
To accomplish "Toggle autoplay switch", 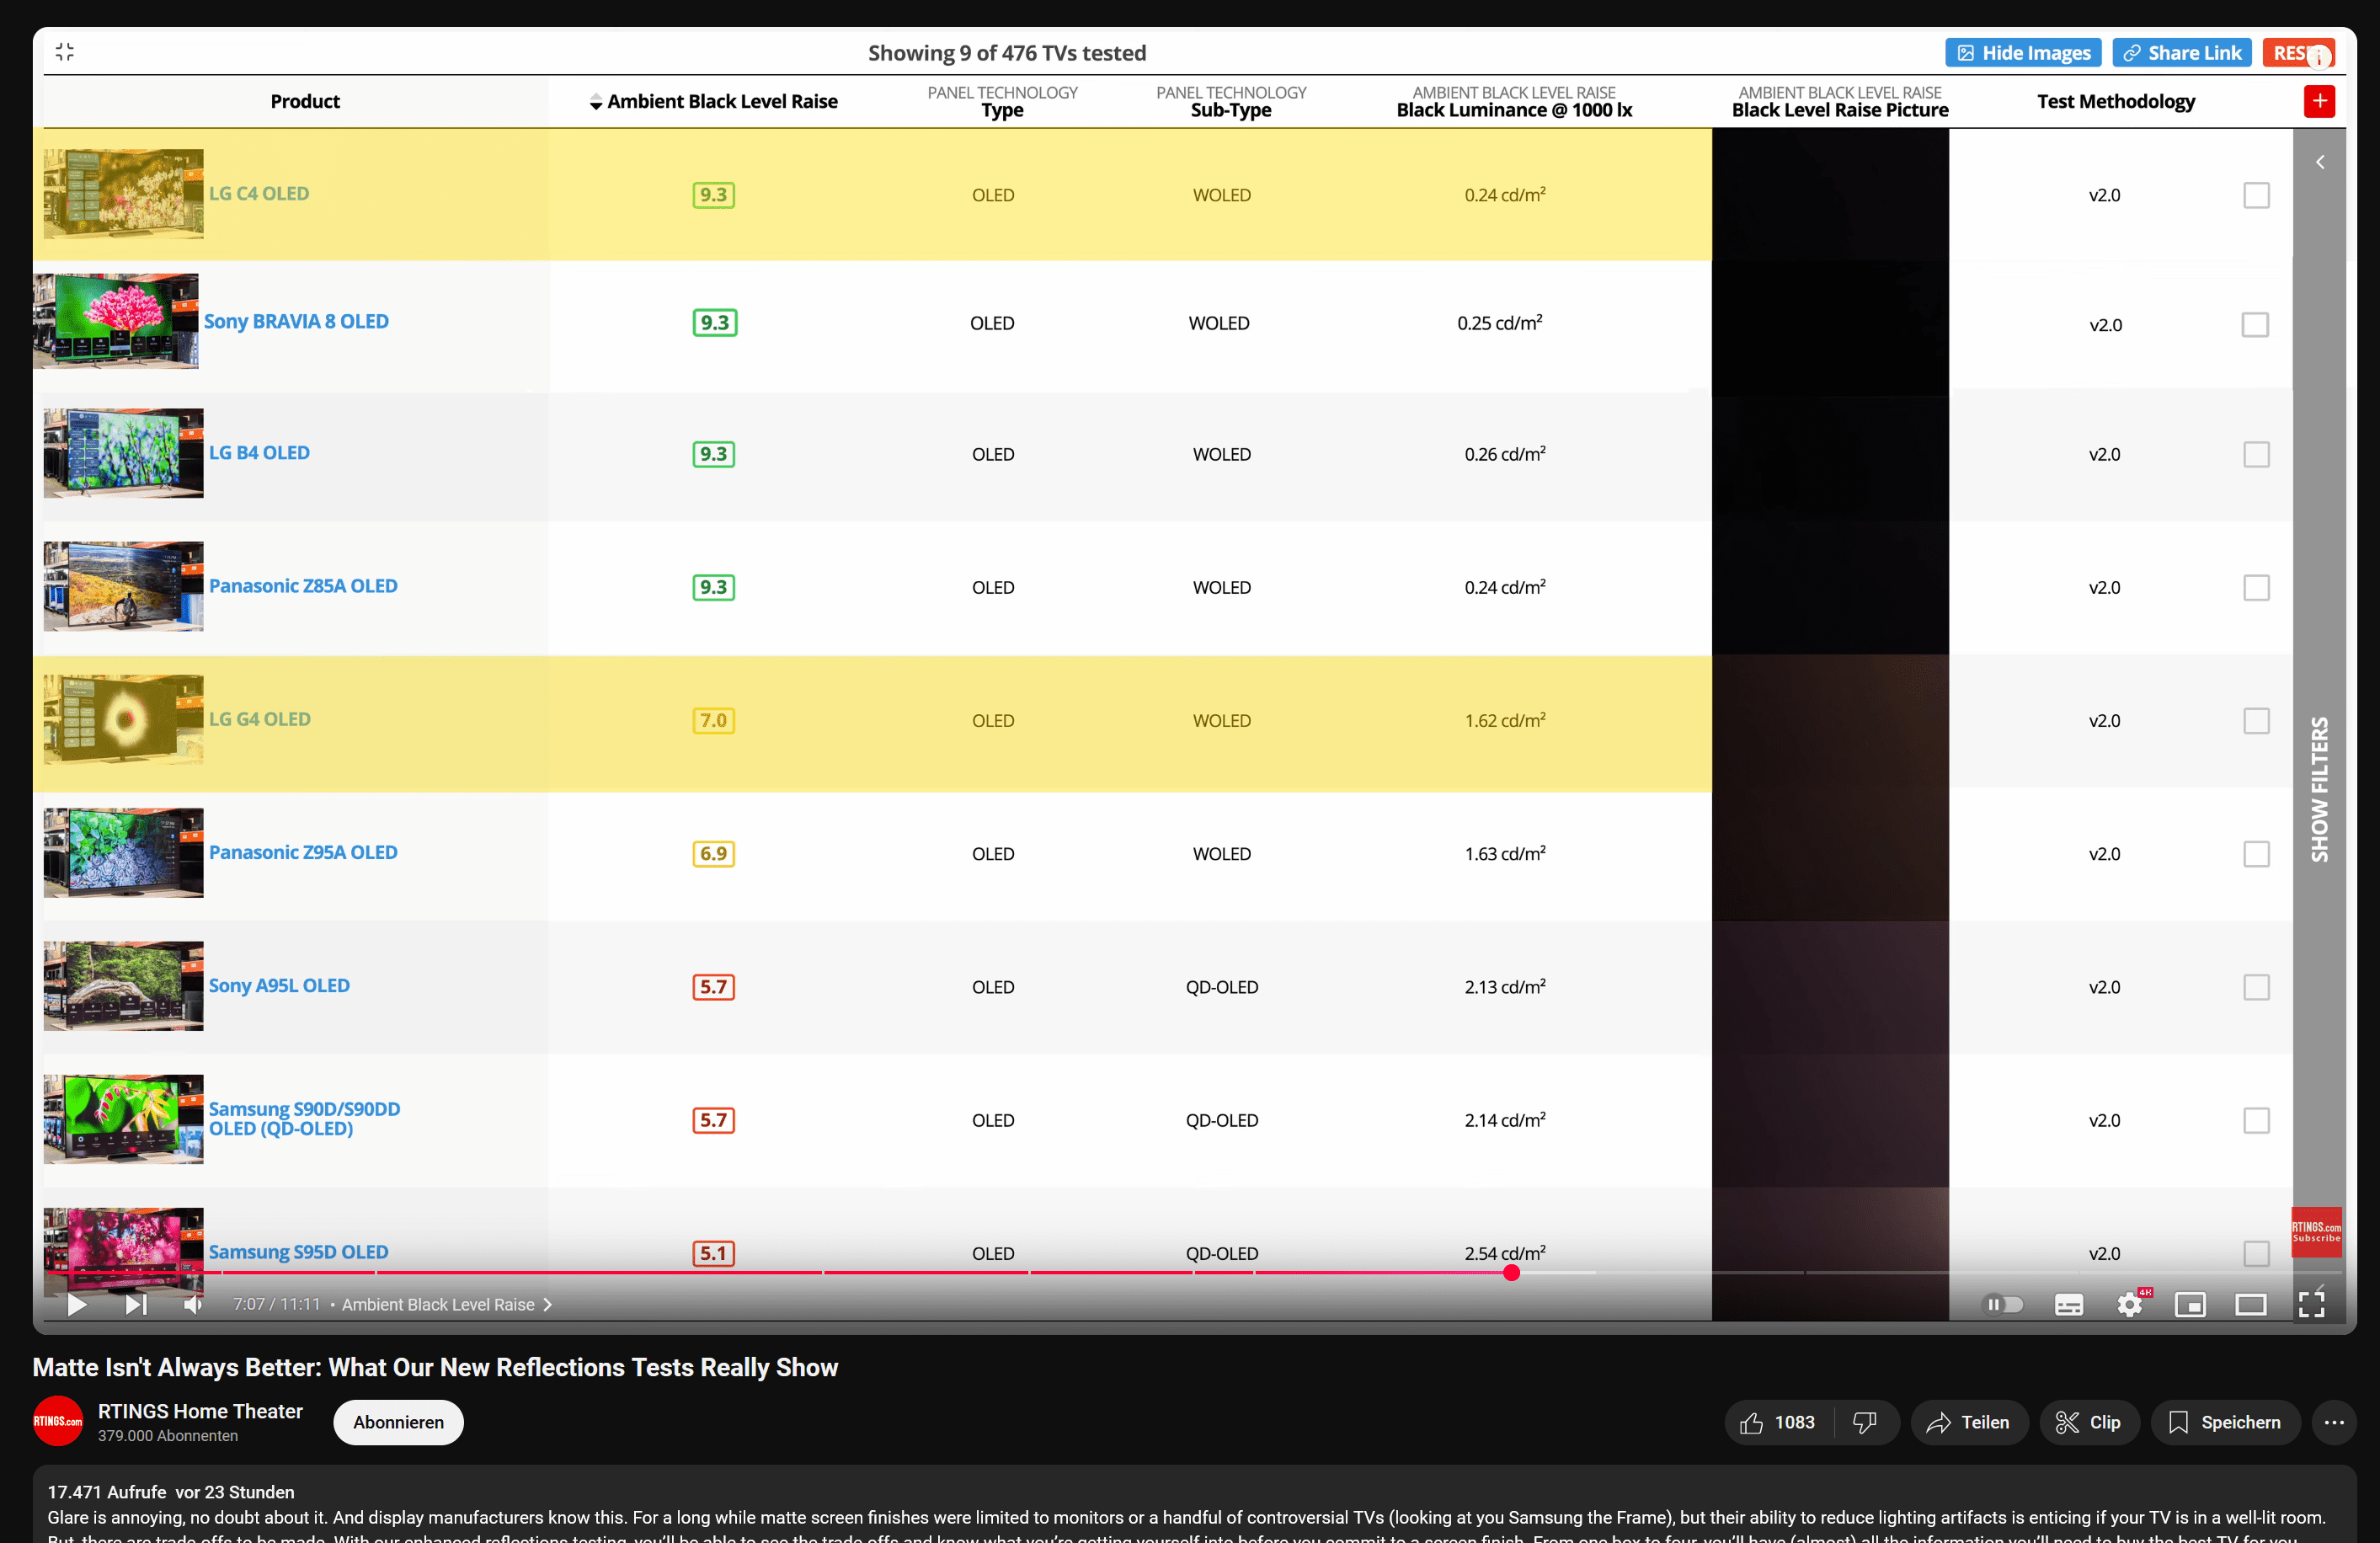I will tap(2003, 1304).
